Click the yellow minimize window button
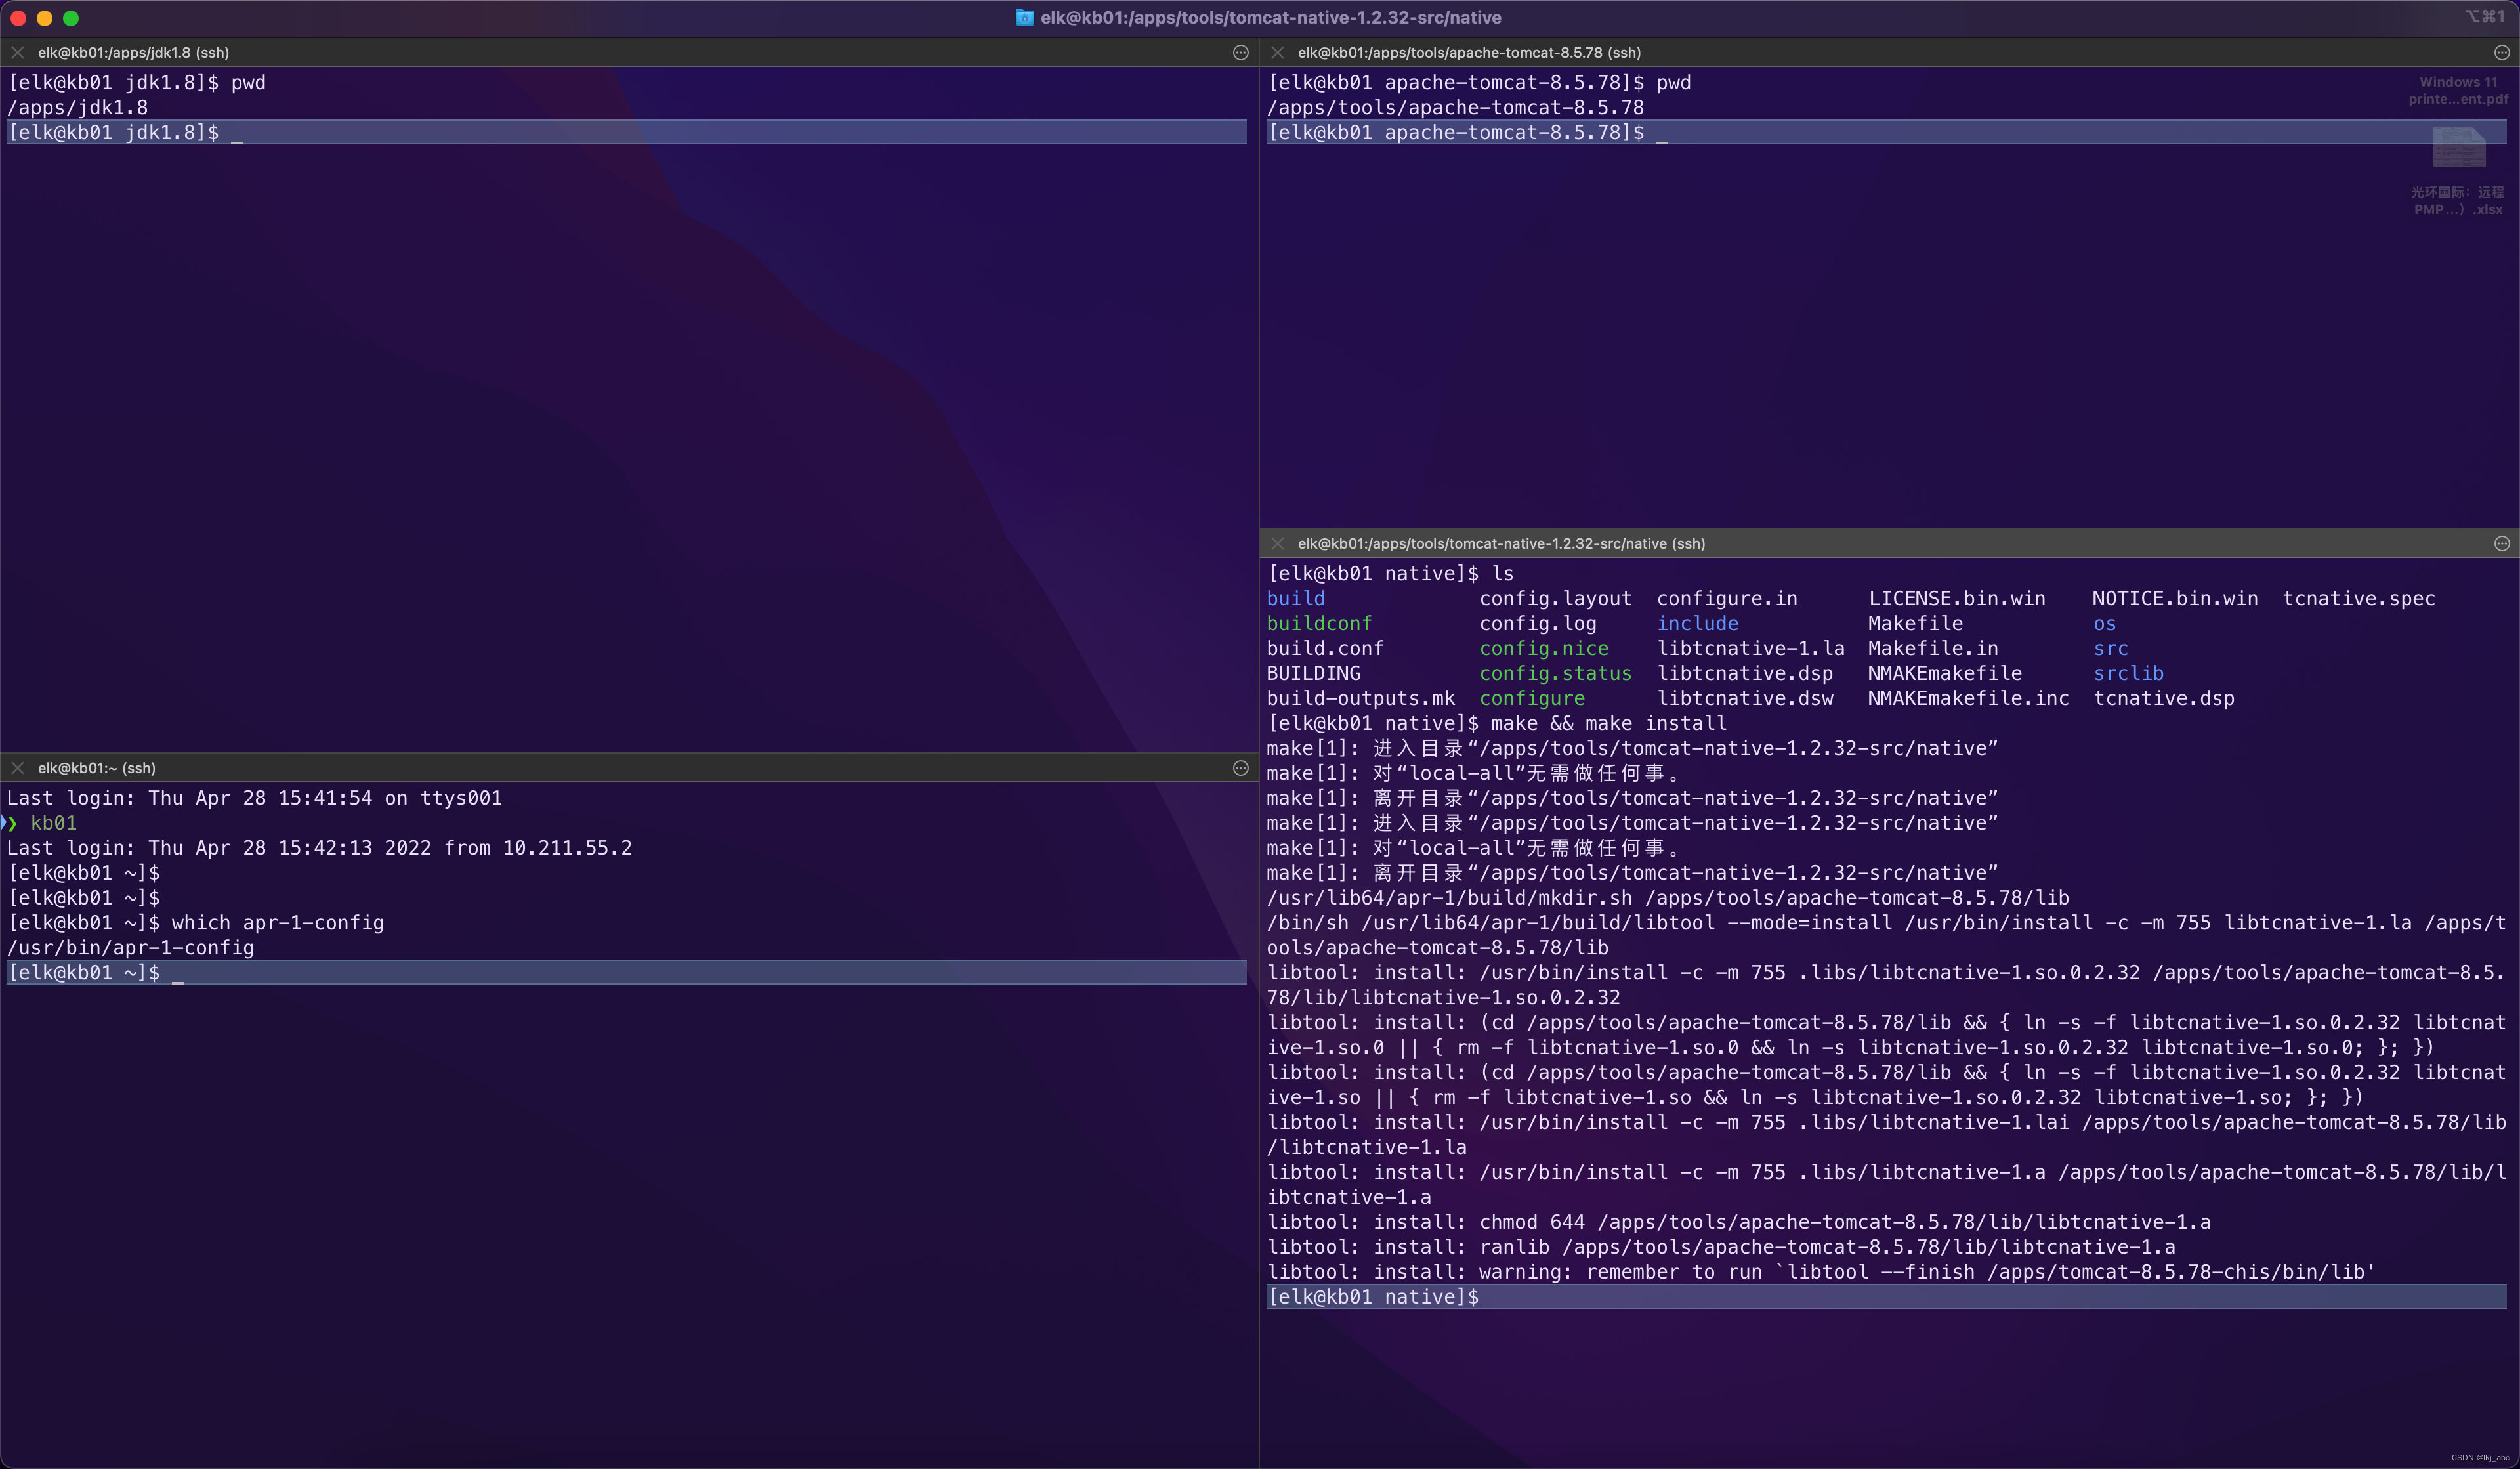This screenshot has width=2520, height=1469. coord(44,18)
